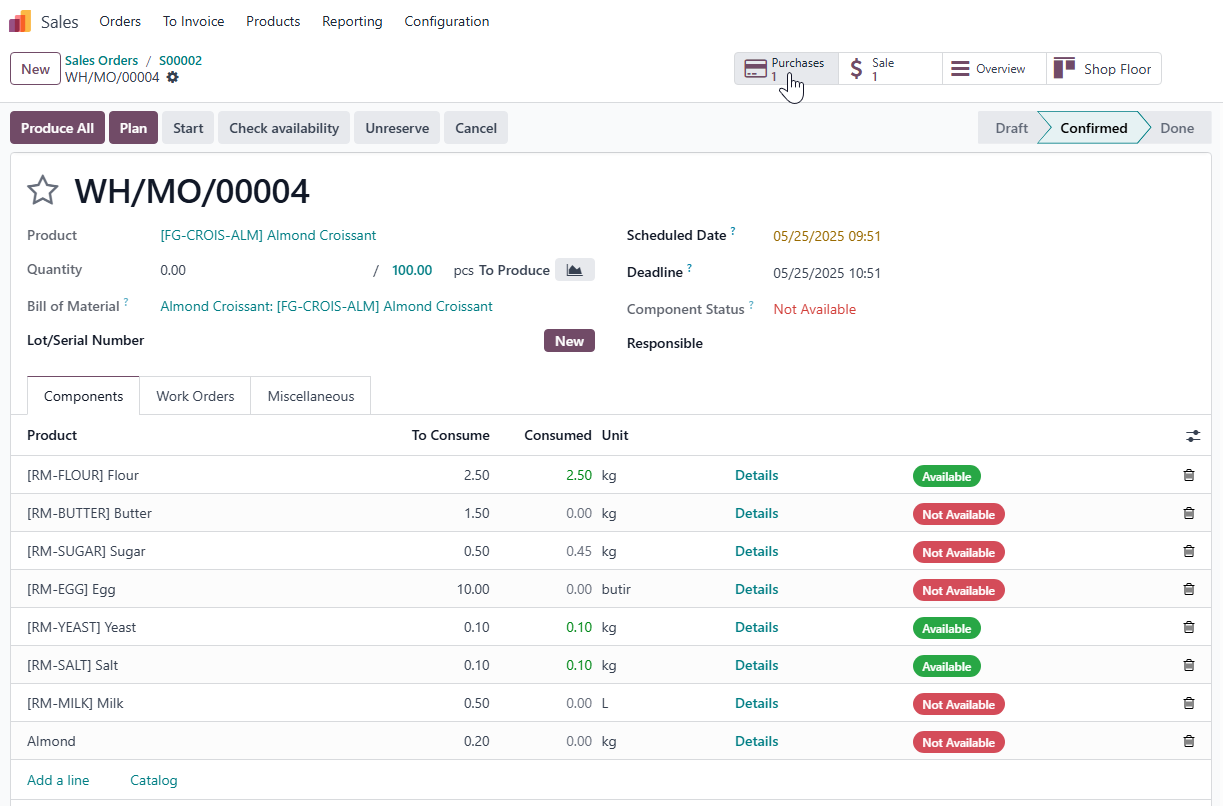This screenshot has height=806, width=1223.
Task: Click Add a line link
Action: [x=58, y=780]
